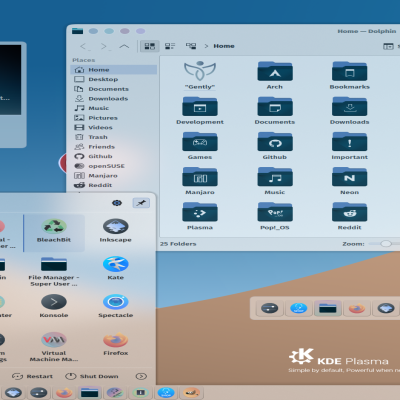The height and width of the screenshot is (400, 400).
Task: Click Firefox icon in floating desktop dock
Action: 357,308
